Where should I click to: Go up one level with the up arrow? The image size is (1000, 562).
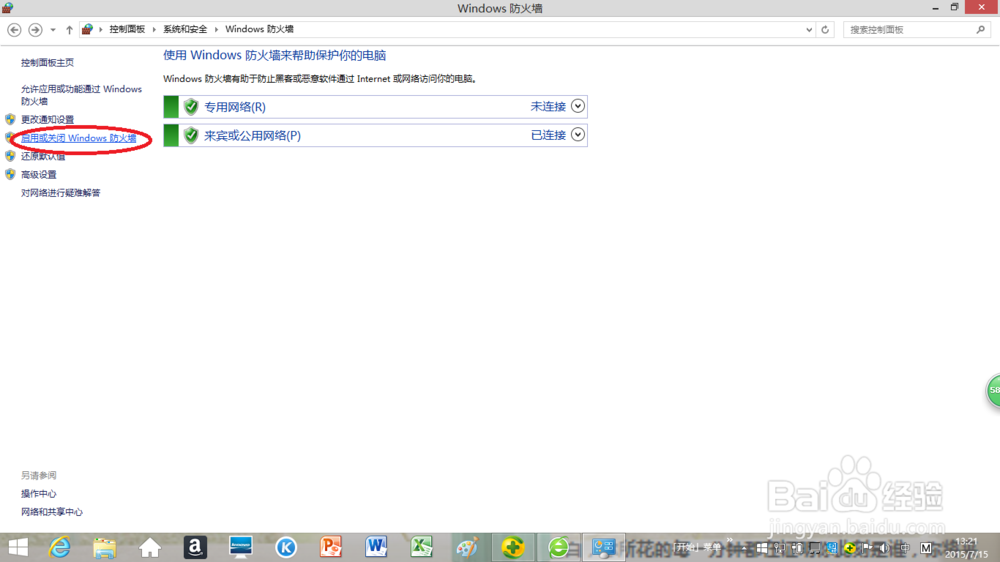[x=69, y=29]
